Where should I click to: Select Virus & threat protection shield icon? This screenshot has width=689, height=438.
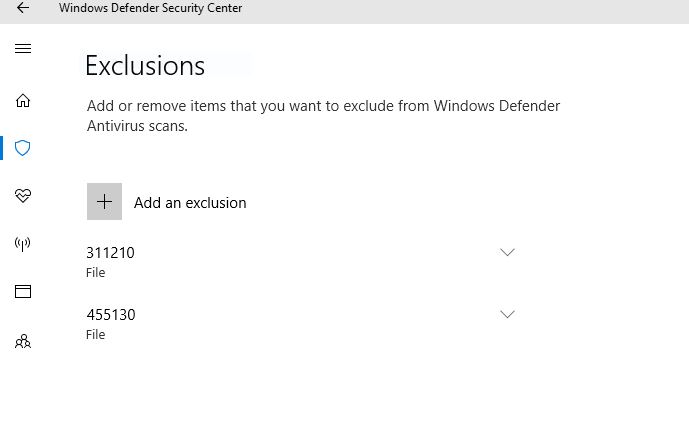(22, 148)
